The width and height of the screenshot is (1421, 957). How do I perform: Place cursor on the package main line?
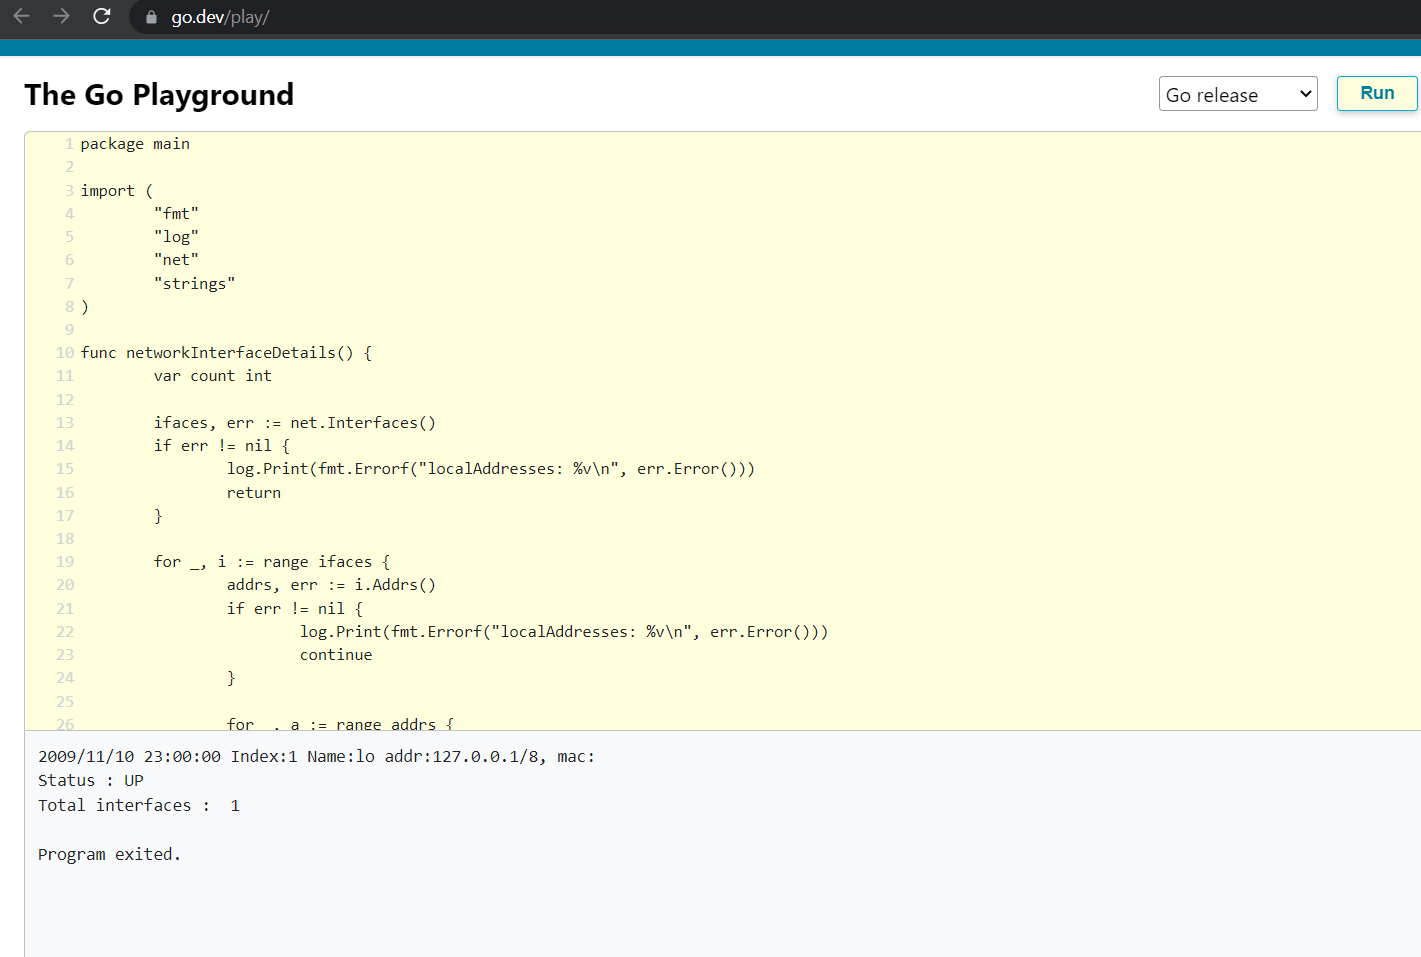coord(135,143)
